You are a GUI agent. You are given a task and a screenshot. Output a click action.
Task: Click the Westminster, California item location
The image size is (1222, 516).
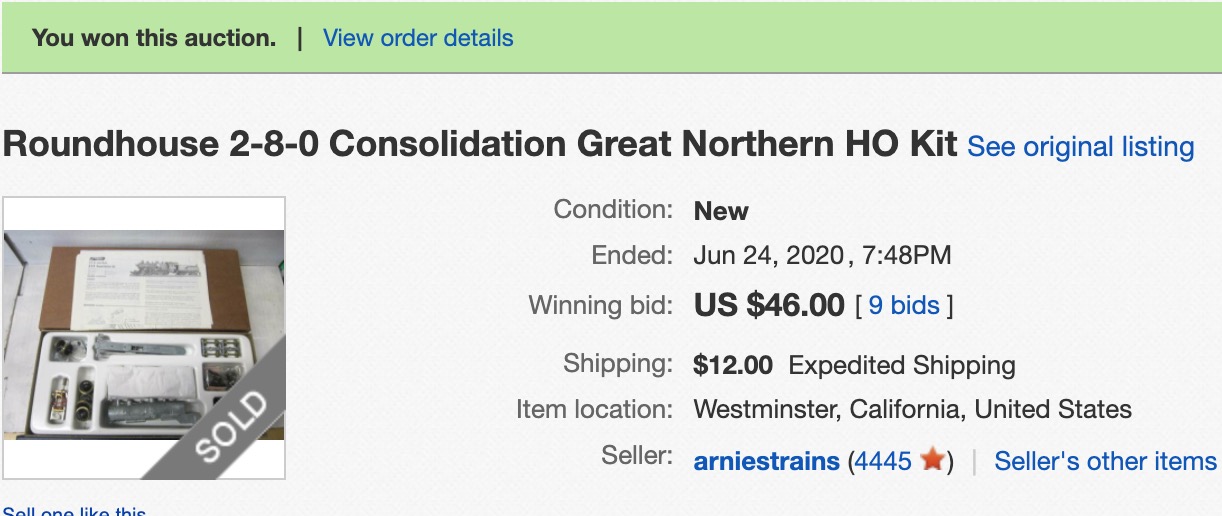[913, 409]
